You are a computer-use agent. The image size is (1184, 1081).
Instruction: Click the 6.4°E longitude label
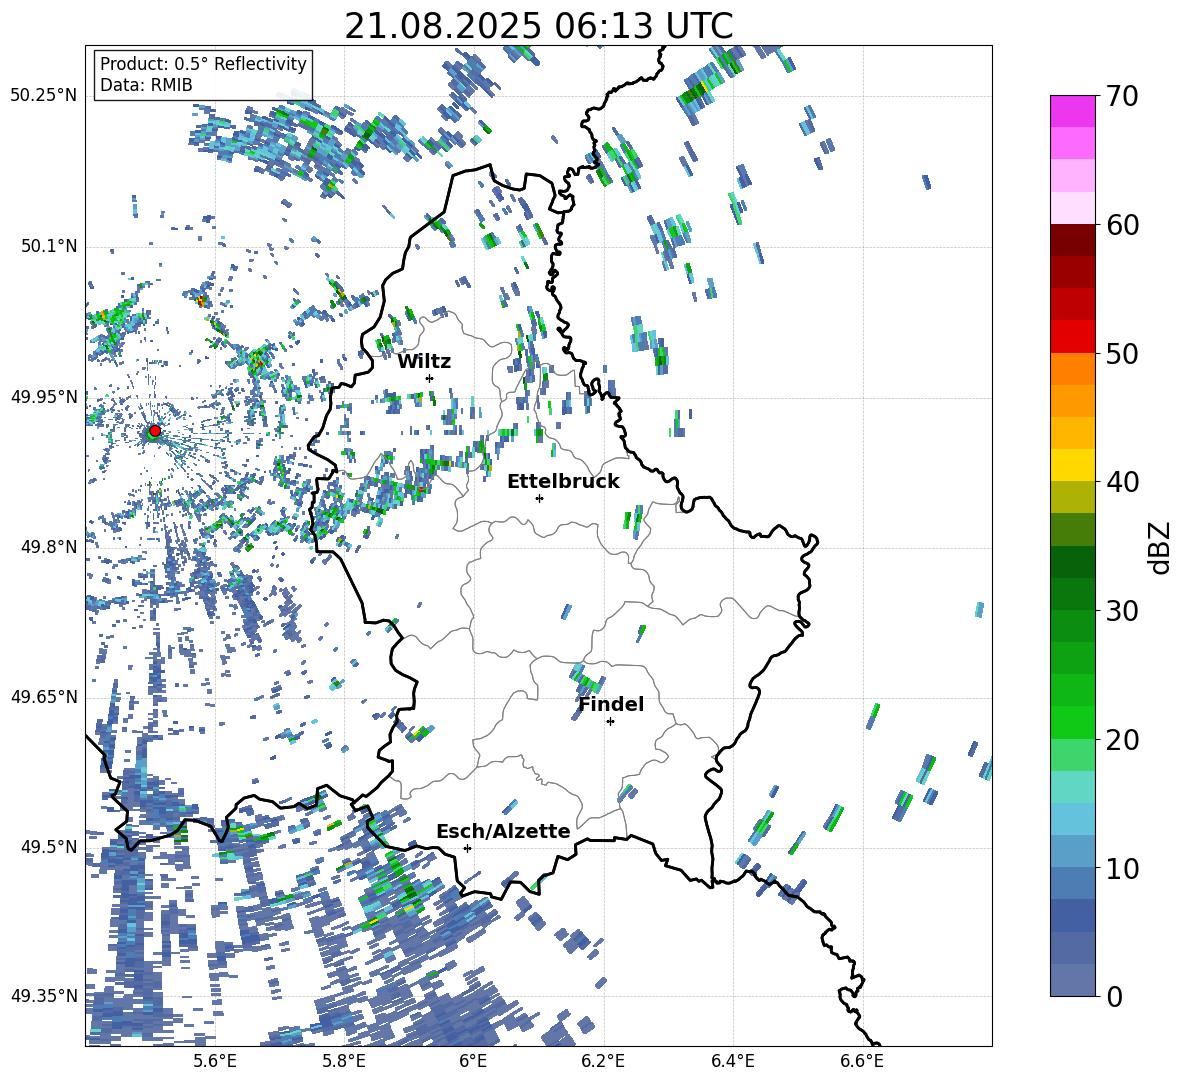pyautogui.click(x=733, y=1061)
